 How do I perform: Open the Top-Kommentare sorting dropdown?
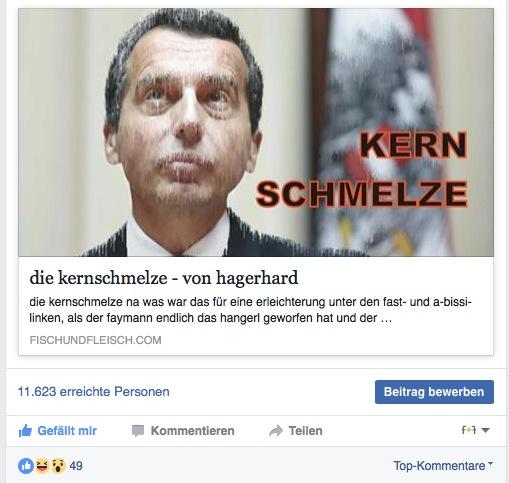point(443,466)
